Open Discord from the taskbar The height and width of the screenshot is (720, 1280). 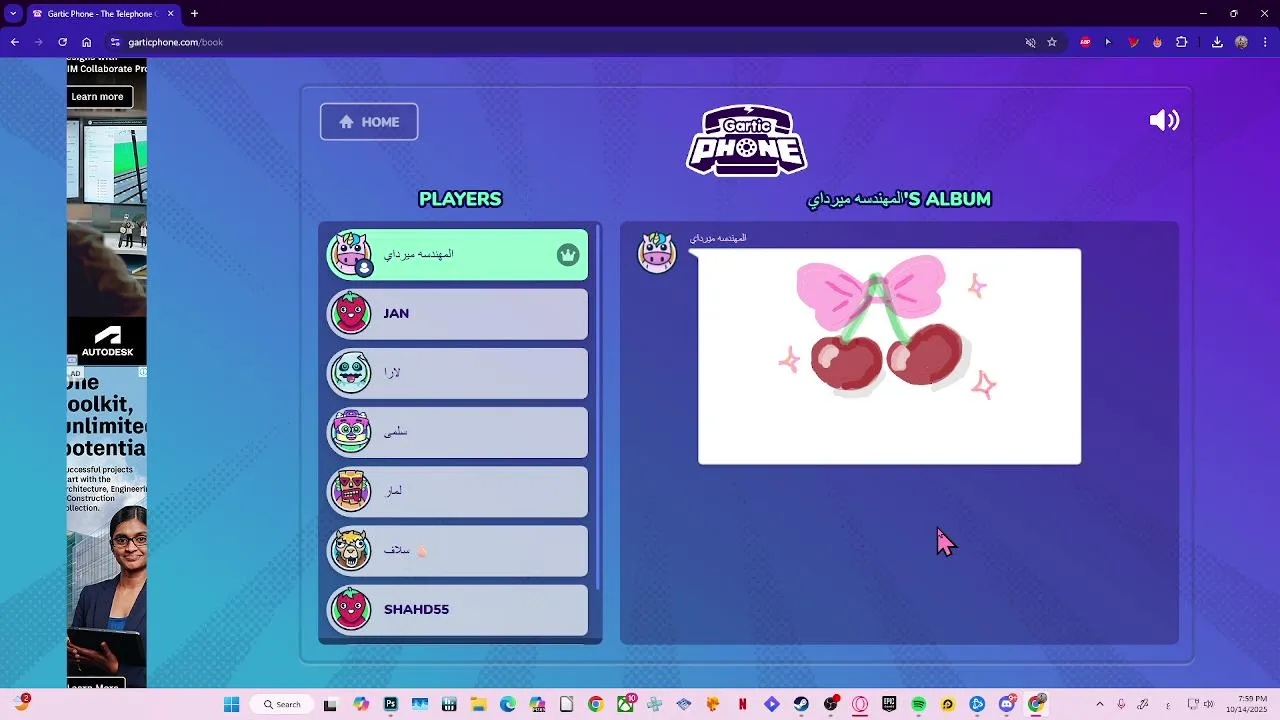click(1007, 705)
